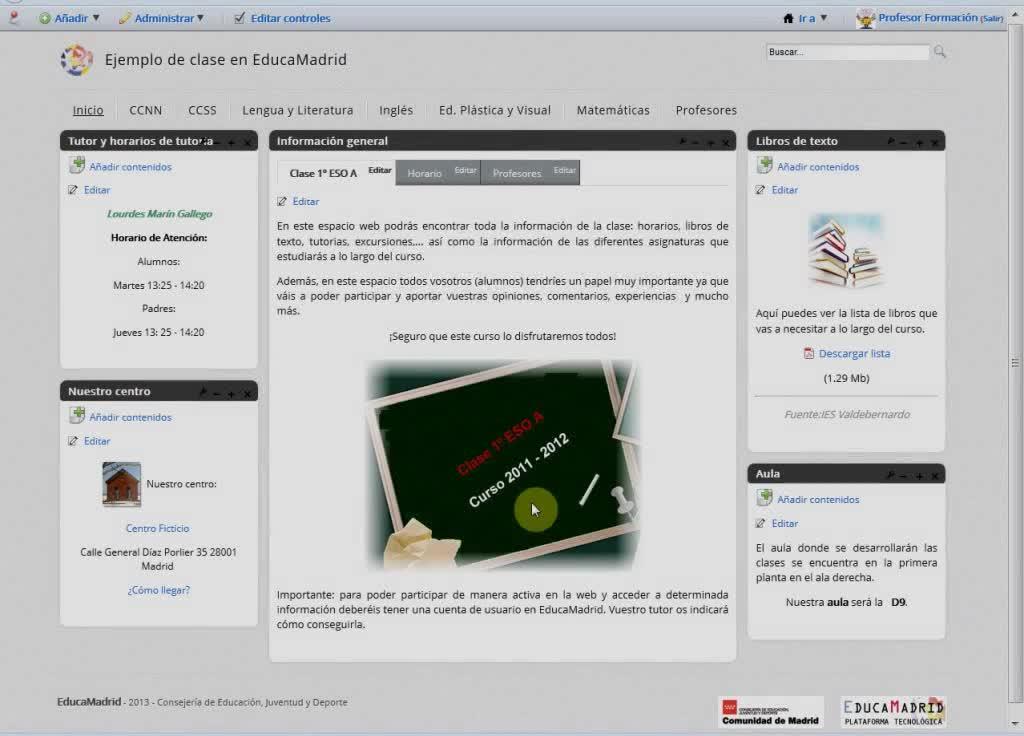Viewport: 1024px width, 736px height.
Task: Open options wrench of Información general panel
Action: click(x=682, y=141)
